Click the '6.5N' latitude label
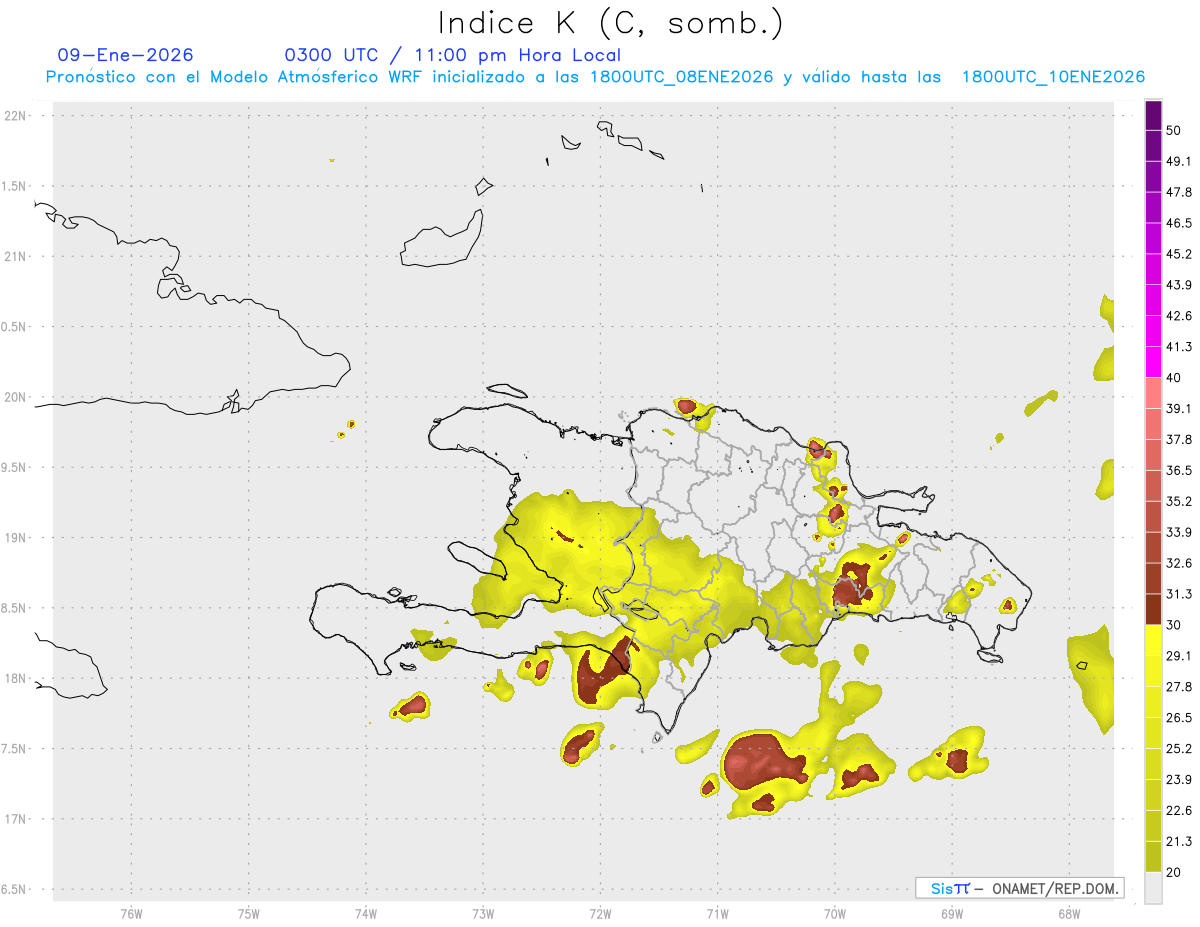The width and height of the screenshot is (1200, 927). (x=15, y=889)
